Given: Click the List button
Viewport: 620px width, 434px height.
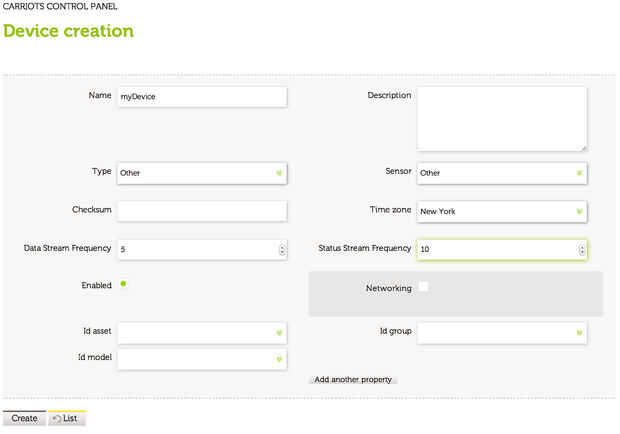Looking at the screenshot, I should coord(67,418).
